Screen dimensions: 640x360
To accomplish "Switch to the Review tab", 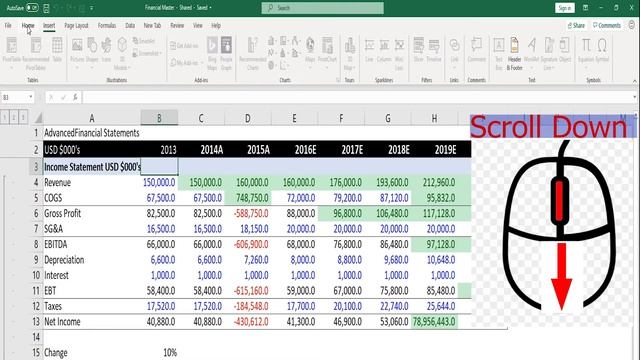I will coord(177,25).
